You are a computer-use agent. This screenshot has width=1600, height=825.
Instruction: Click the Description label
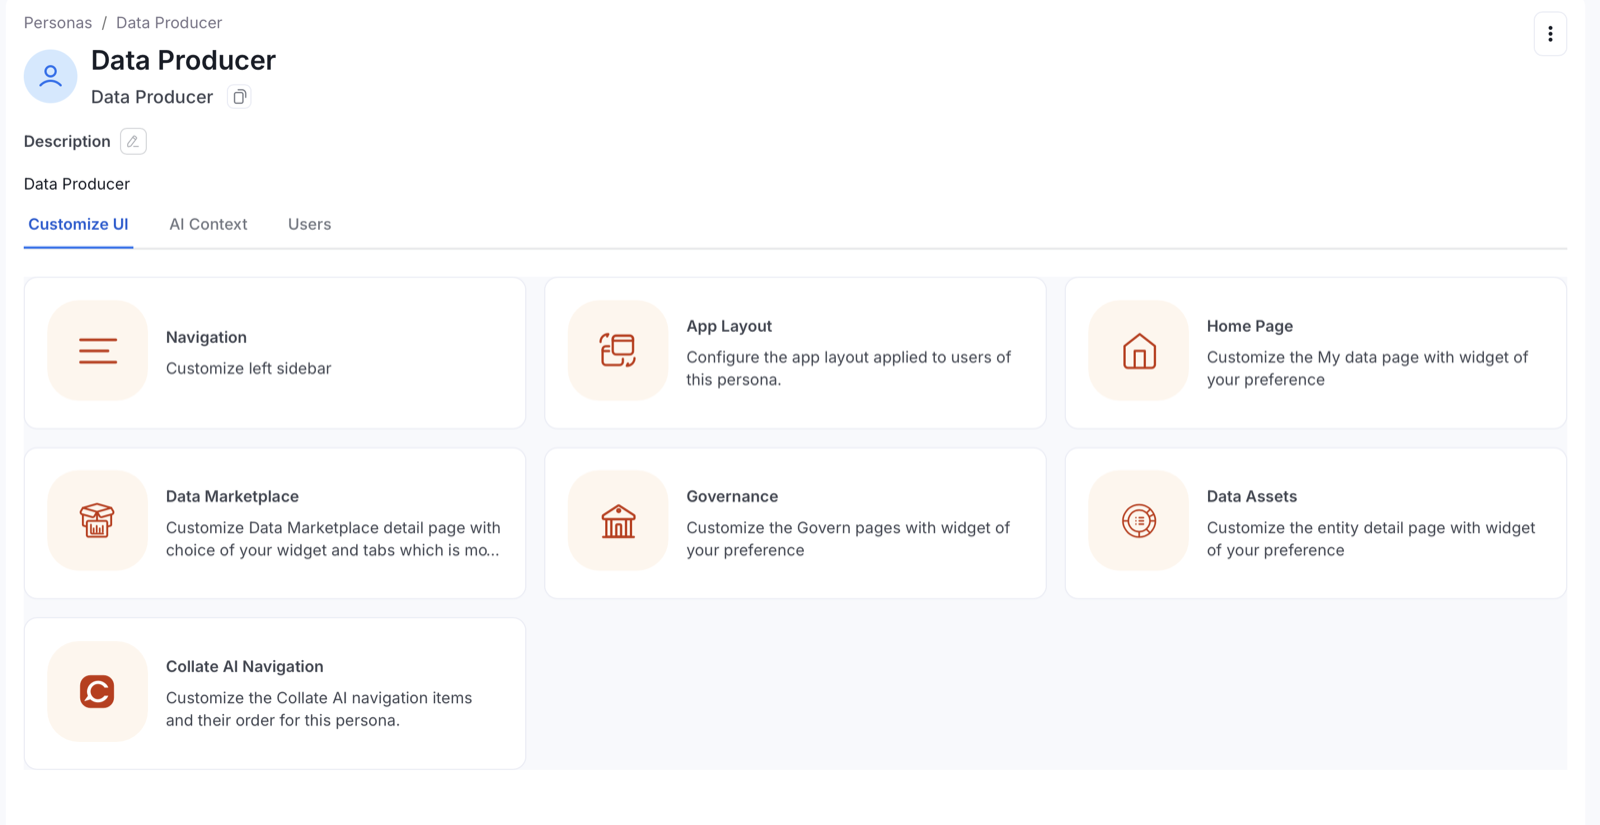(x=67, y=141)
